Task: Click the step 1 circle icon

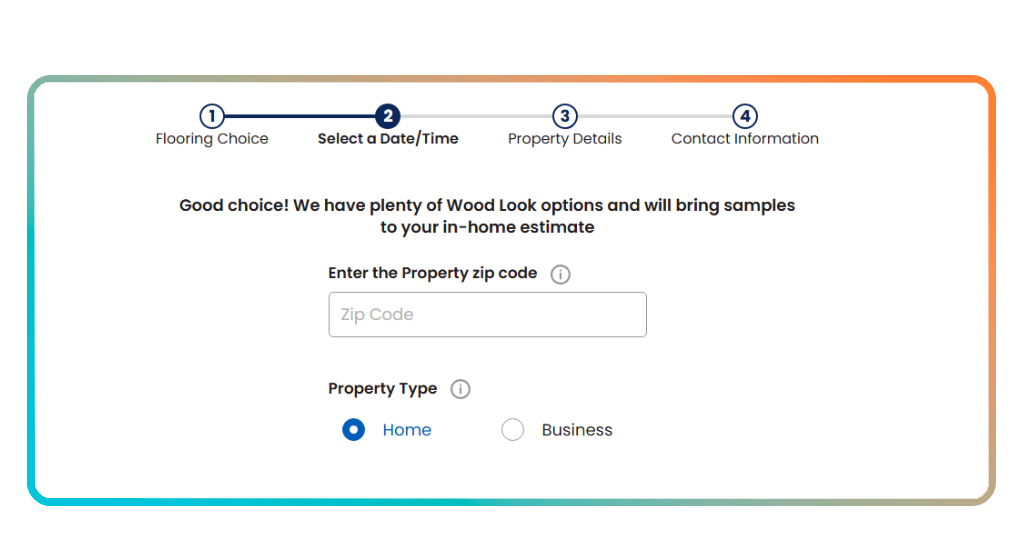Action: [212, 116]
